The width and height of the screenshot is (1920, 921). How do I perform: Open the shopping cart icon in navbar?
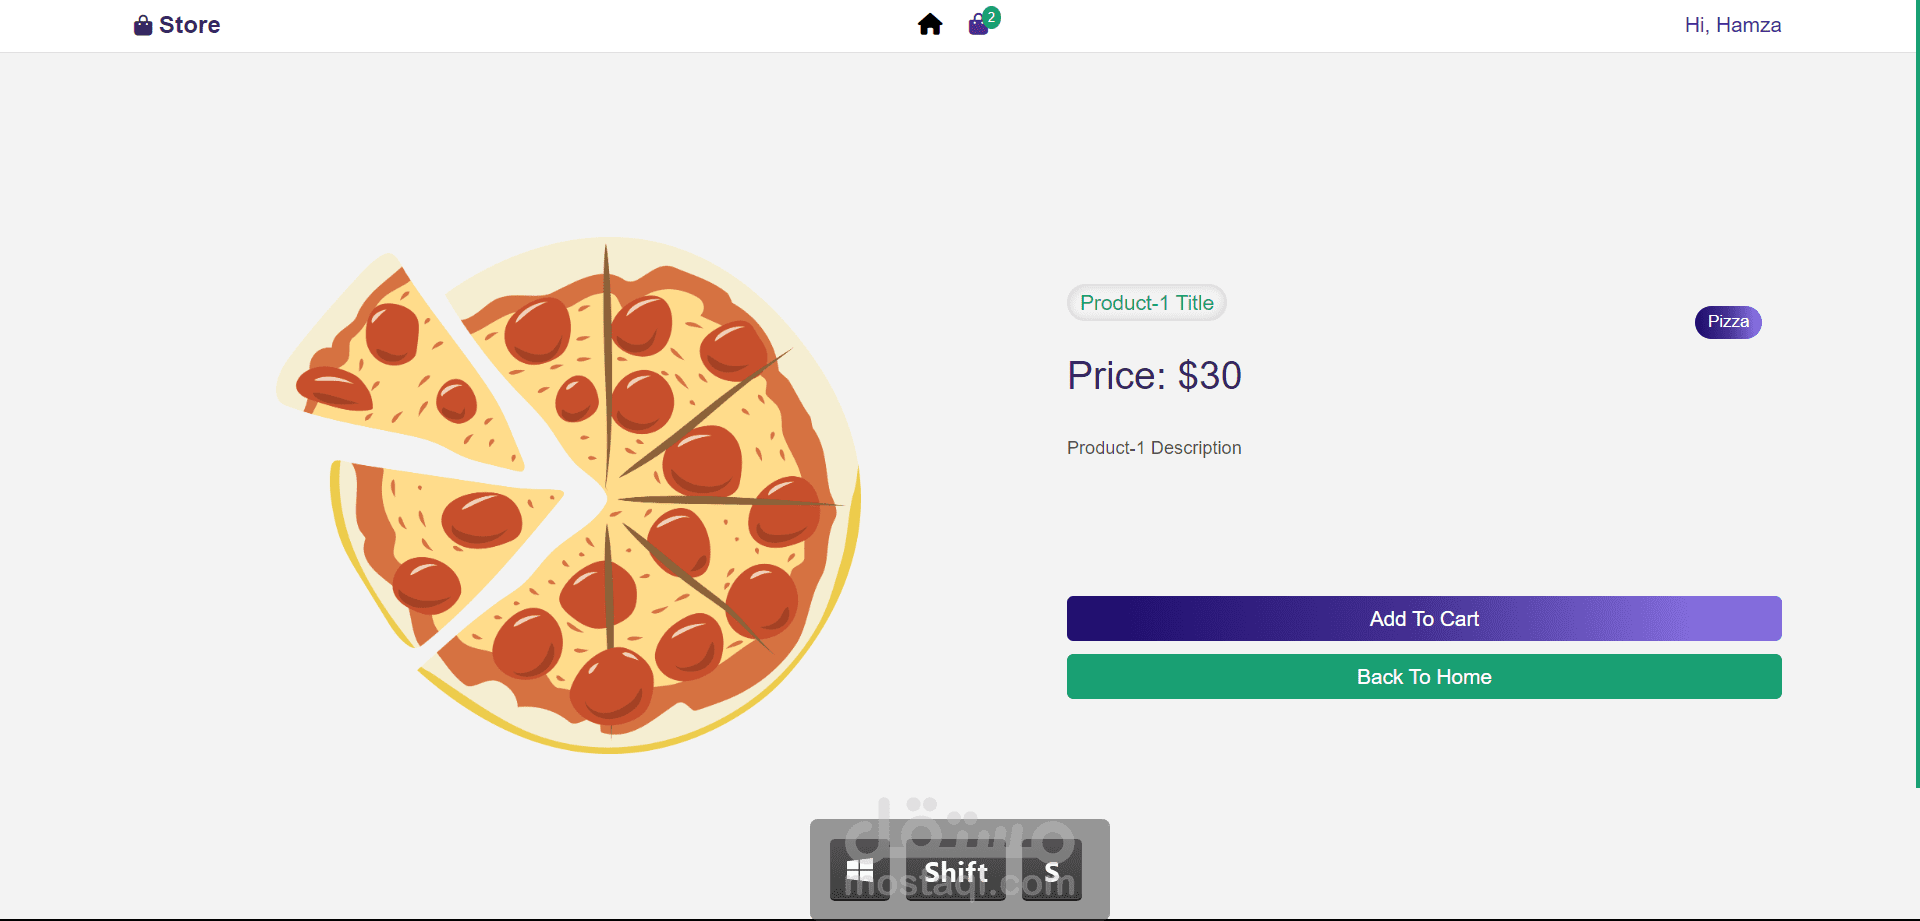coord(978,26)
